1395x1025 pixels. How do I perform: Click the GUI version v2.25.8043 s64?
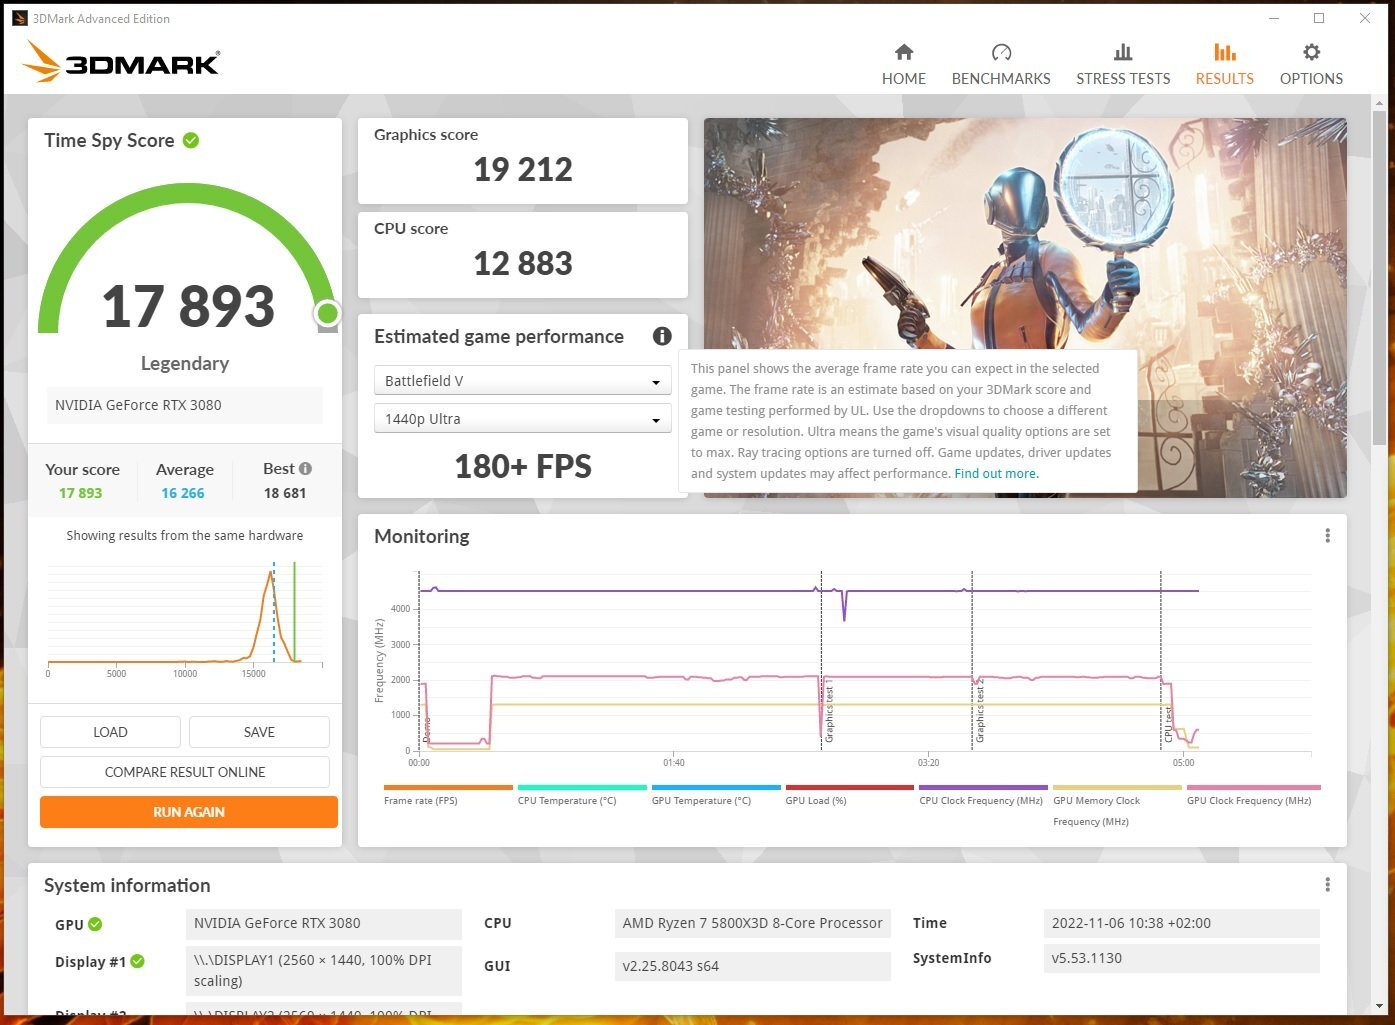[x=752, y=966]
